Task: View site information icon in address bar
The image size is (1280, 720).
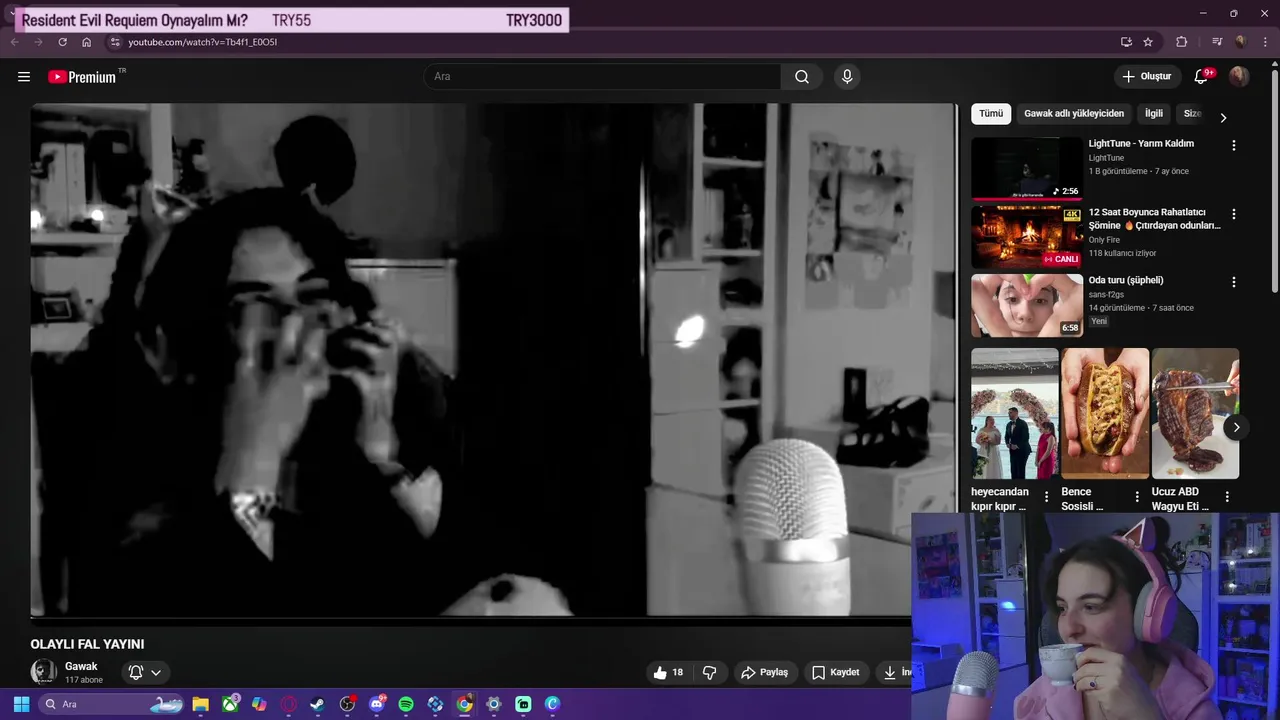Action: (115, 42)
